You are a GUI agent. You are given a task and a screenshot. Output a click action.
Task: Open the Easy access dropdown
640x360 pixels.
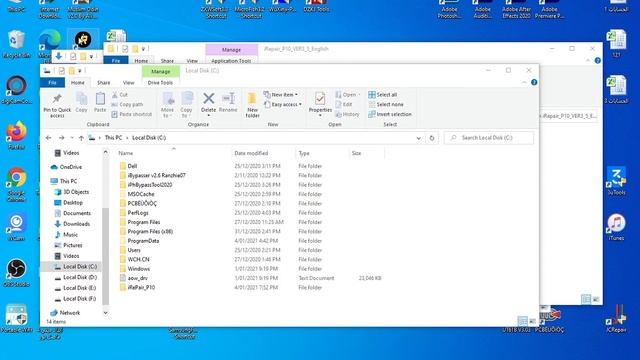click(x=283, y=104)
